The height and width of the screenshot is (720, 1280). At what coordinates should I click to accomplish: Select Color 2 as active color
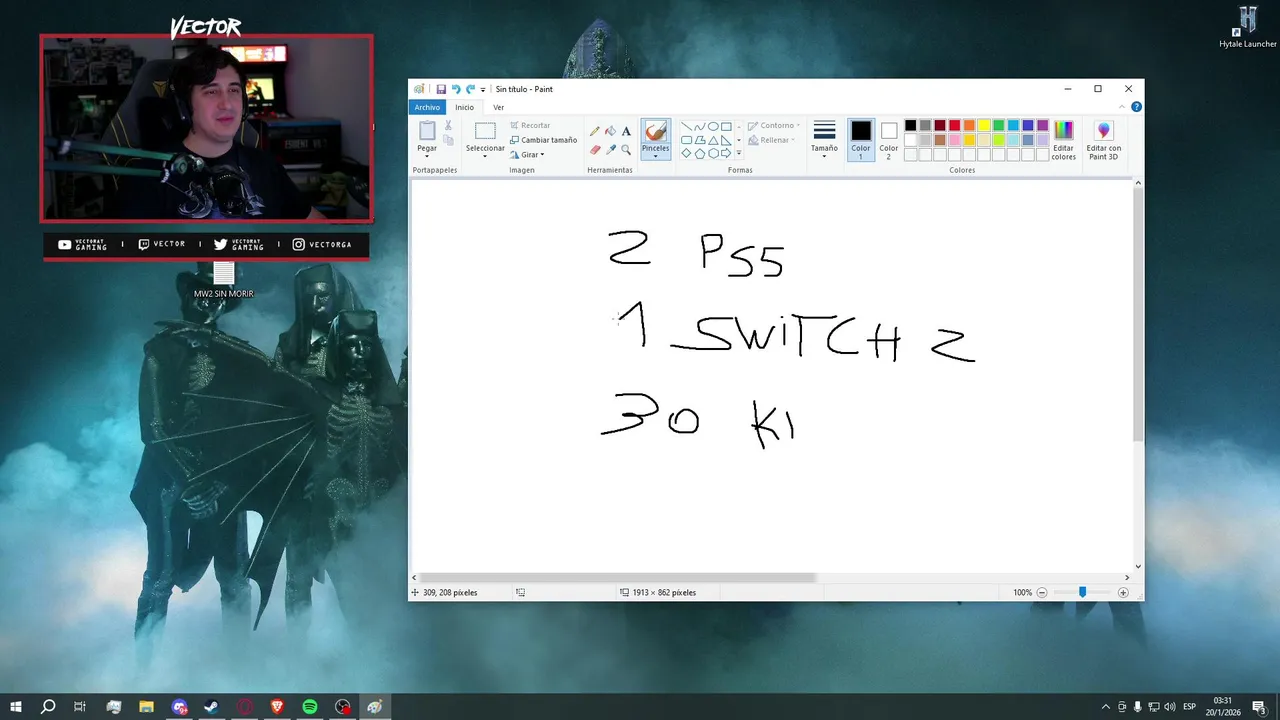(889, 140)
